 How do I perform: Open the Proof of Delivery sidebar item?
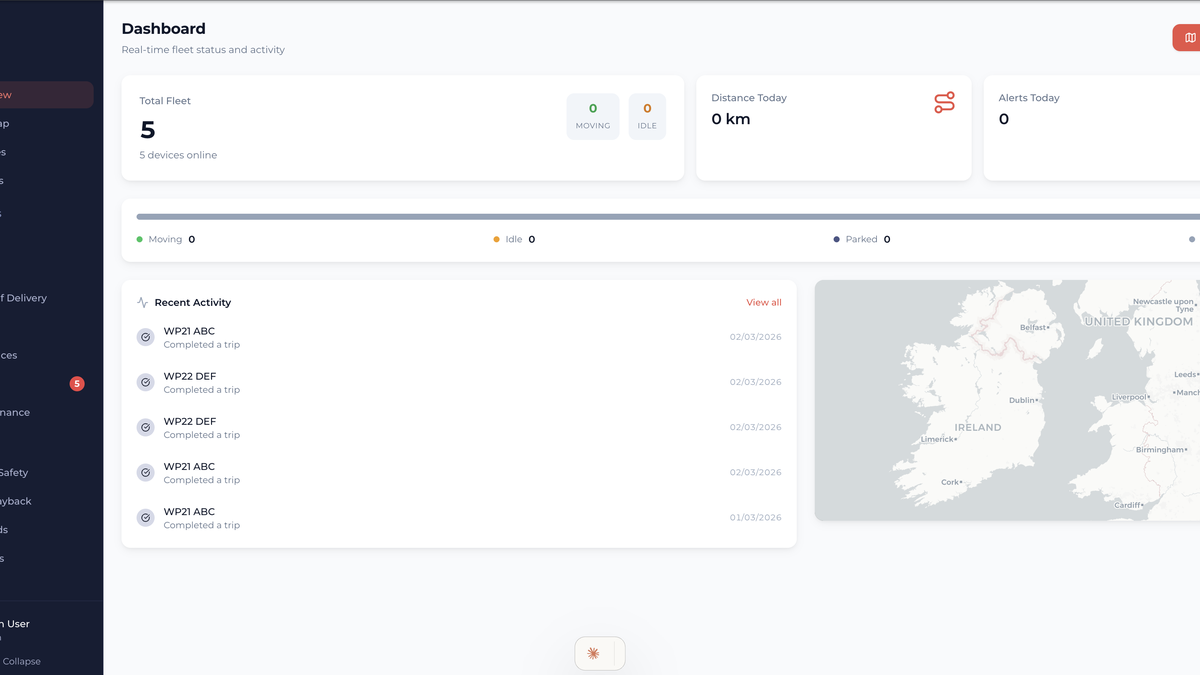24,298
